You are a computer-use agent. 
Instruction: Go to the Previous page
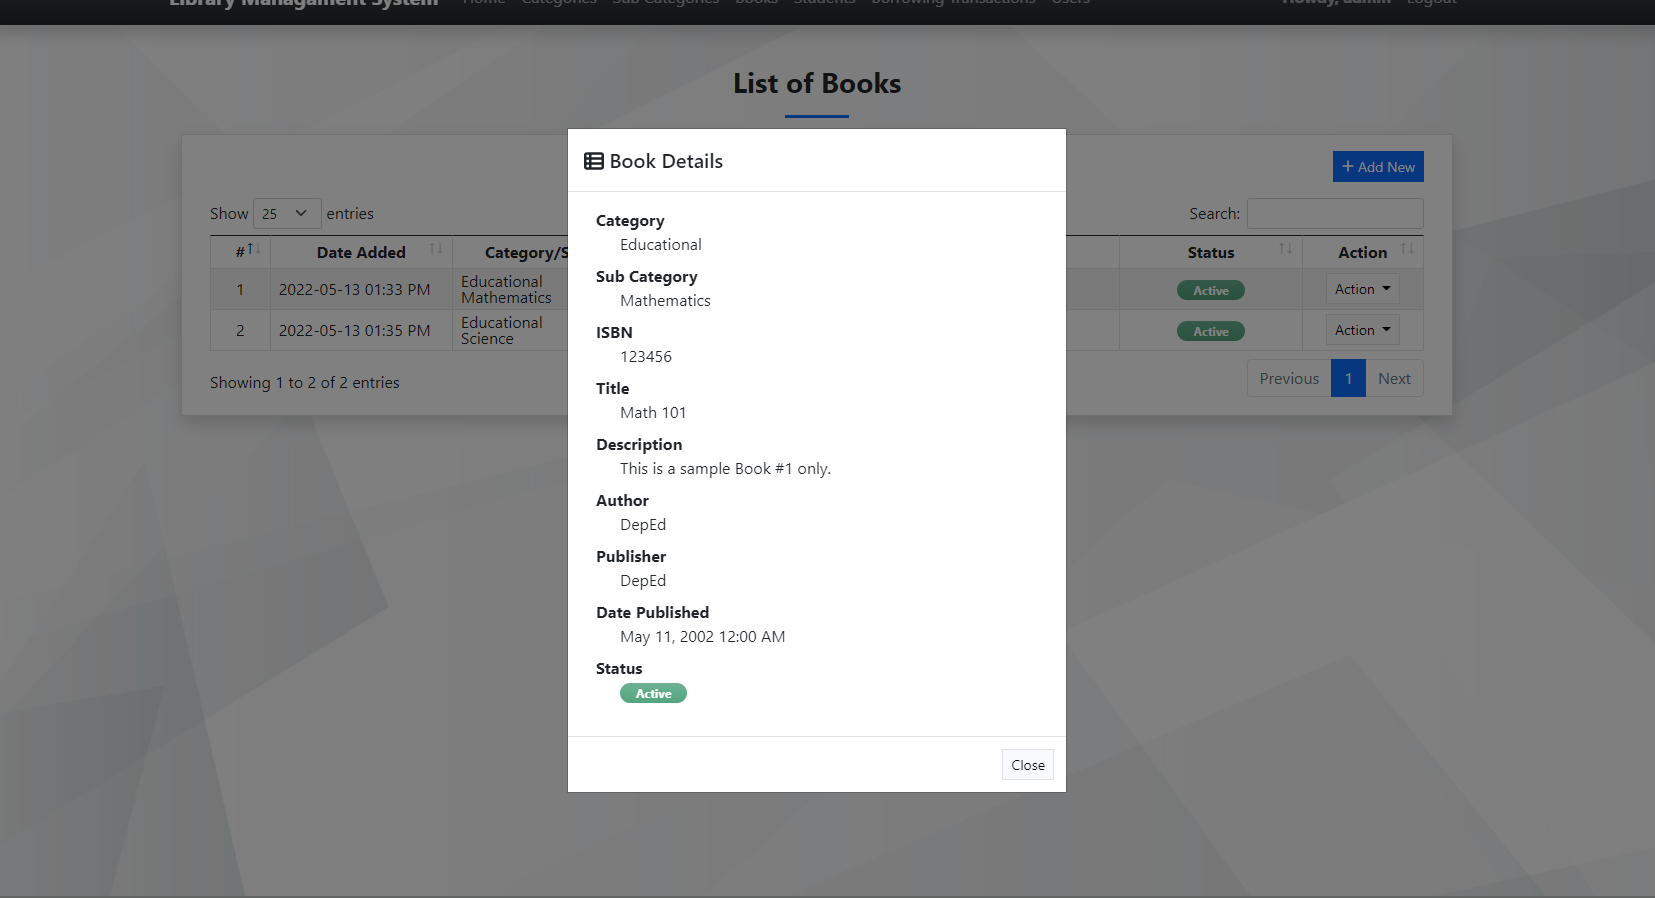[x=1289, y=378]
